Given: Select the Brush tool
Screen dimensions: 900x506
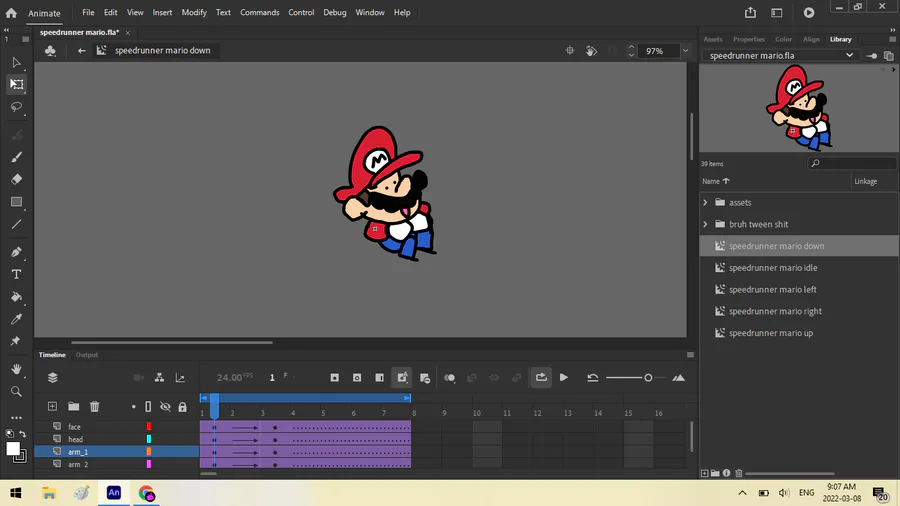Looking at the screenshot, I should tap(16, 157).
